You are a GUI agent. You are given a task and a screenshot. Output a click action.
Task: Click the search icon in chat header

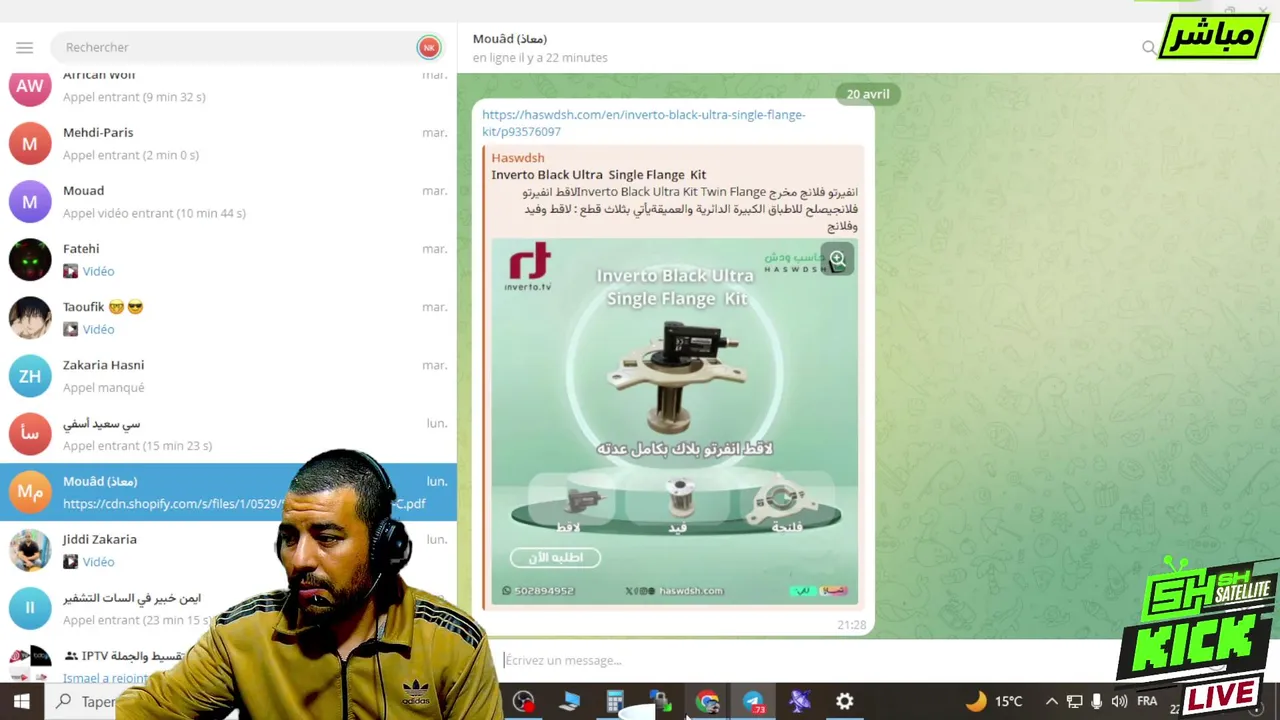click(x=1149, y=47)
